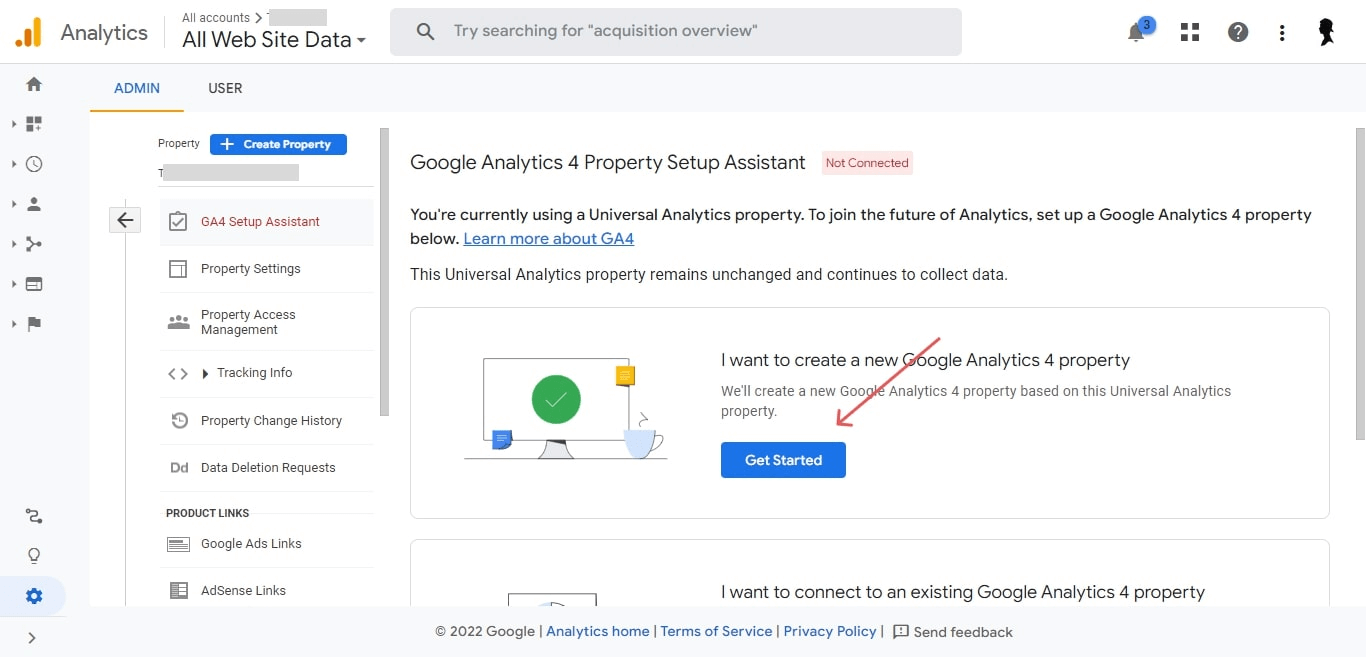
Task: Click the search magnifier icon
Action: [425, 32]
